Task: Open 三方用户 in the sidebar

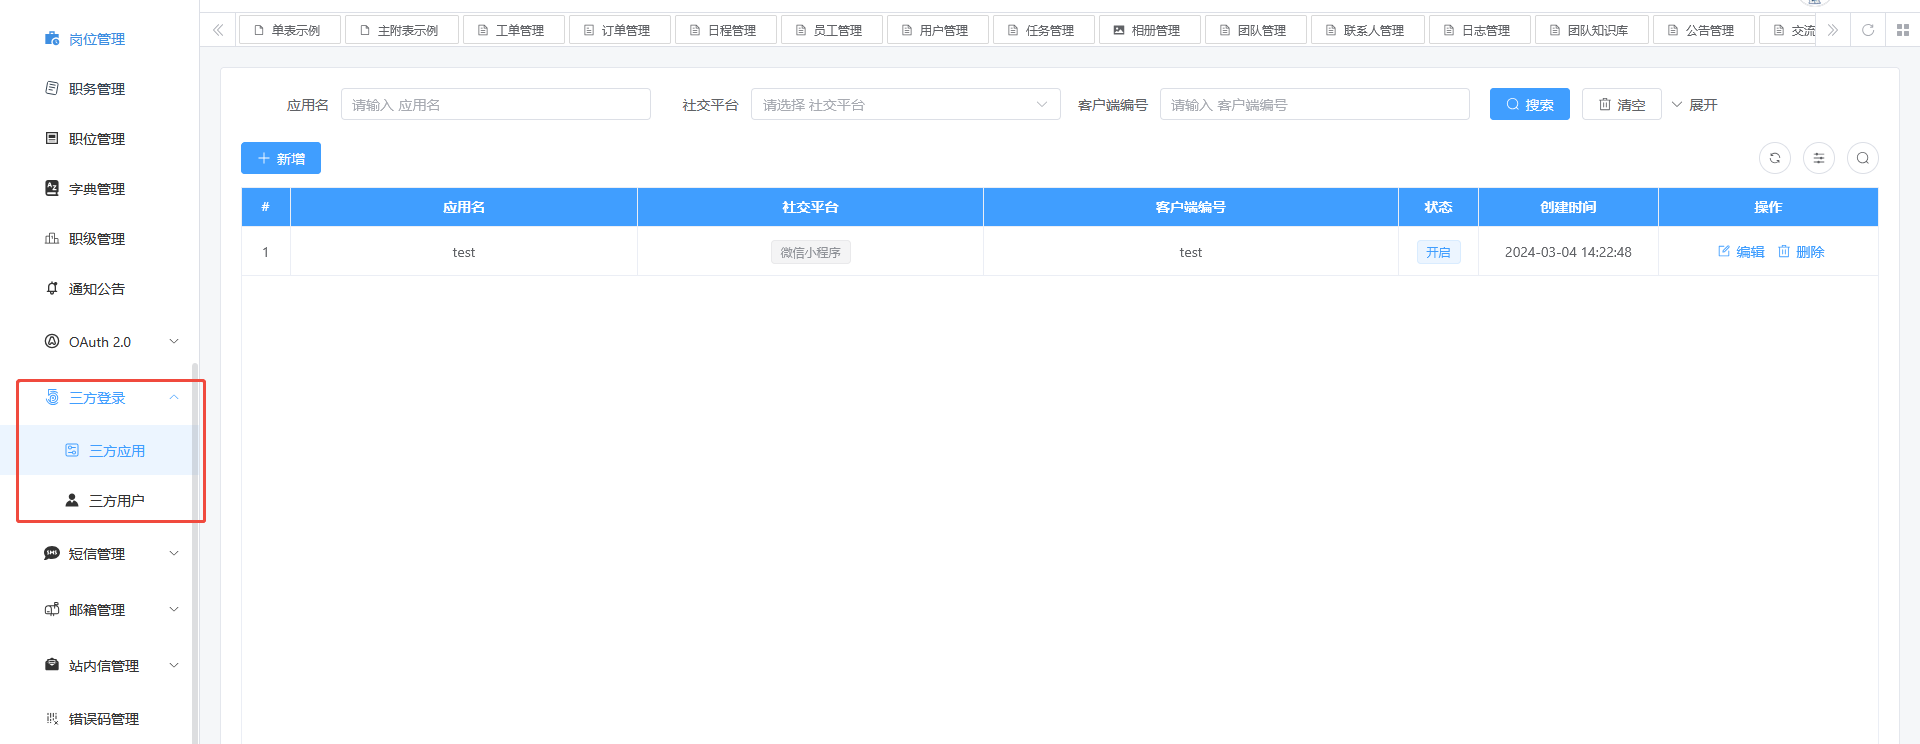Action: click(116, 501)
